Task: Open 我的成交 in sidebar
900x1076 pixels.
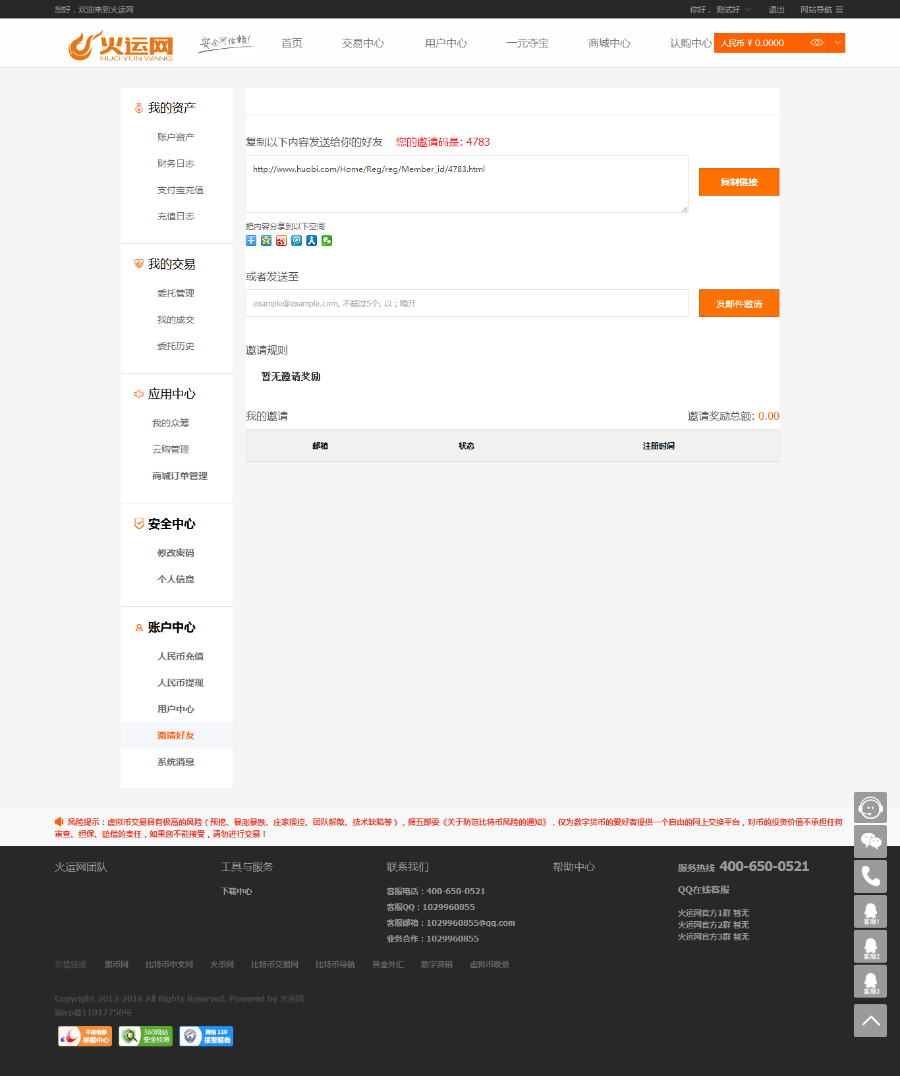Action: point(176,320)
